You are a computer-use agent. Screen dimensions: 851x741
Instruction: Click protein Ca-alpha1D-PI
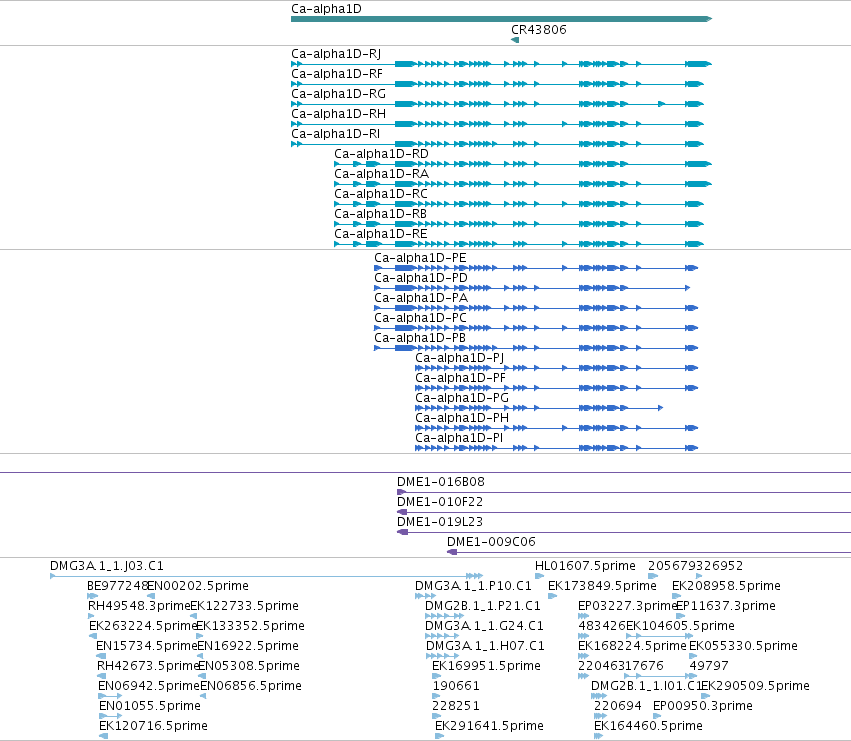coord(556,448)
